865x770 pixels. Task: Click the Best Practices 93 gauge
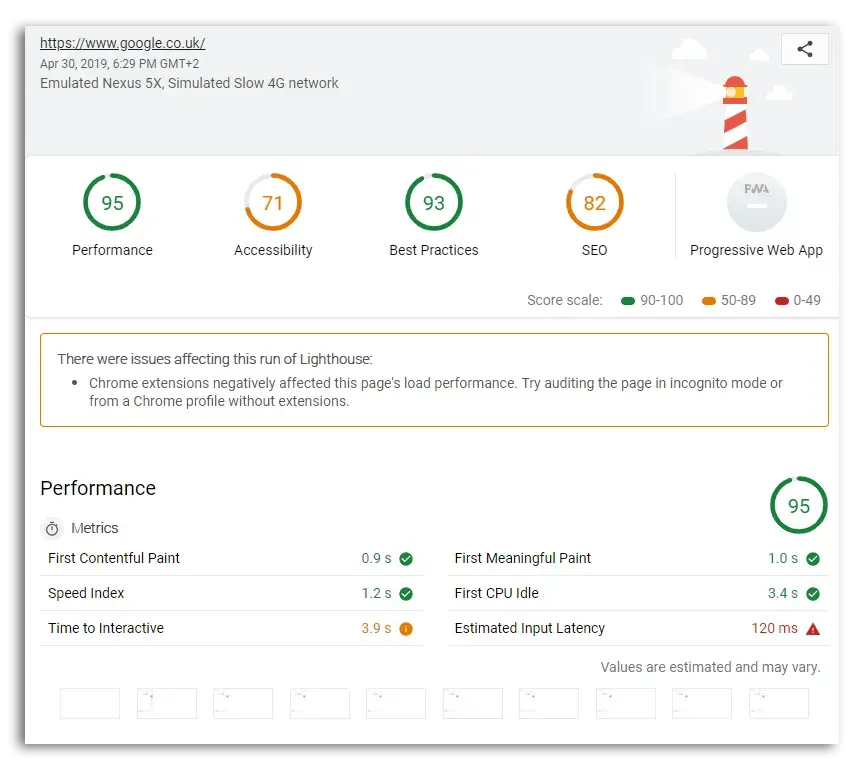[433, 202]
